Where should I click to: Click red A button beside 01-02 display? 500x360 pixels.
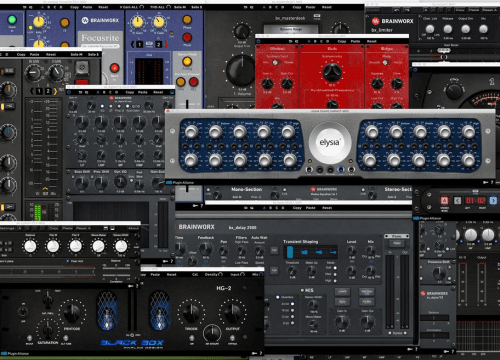444,200
